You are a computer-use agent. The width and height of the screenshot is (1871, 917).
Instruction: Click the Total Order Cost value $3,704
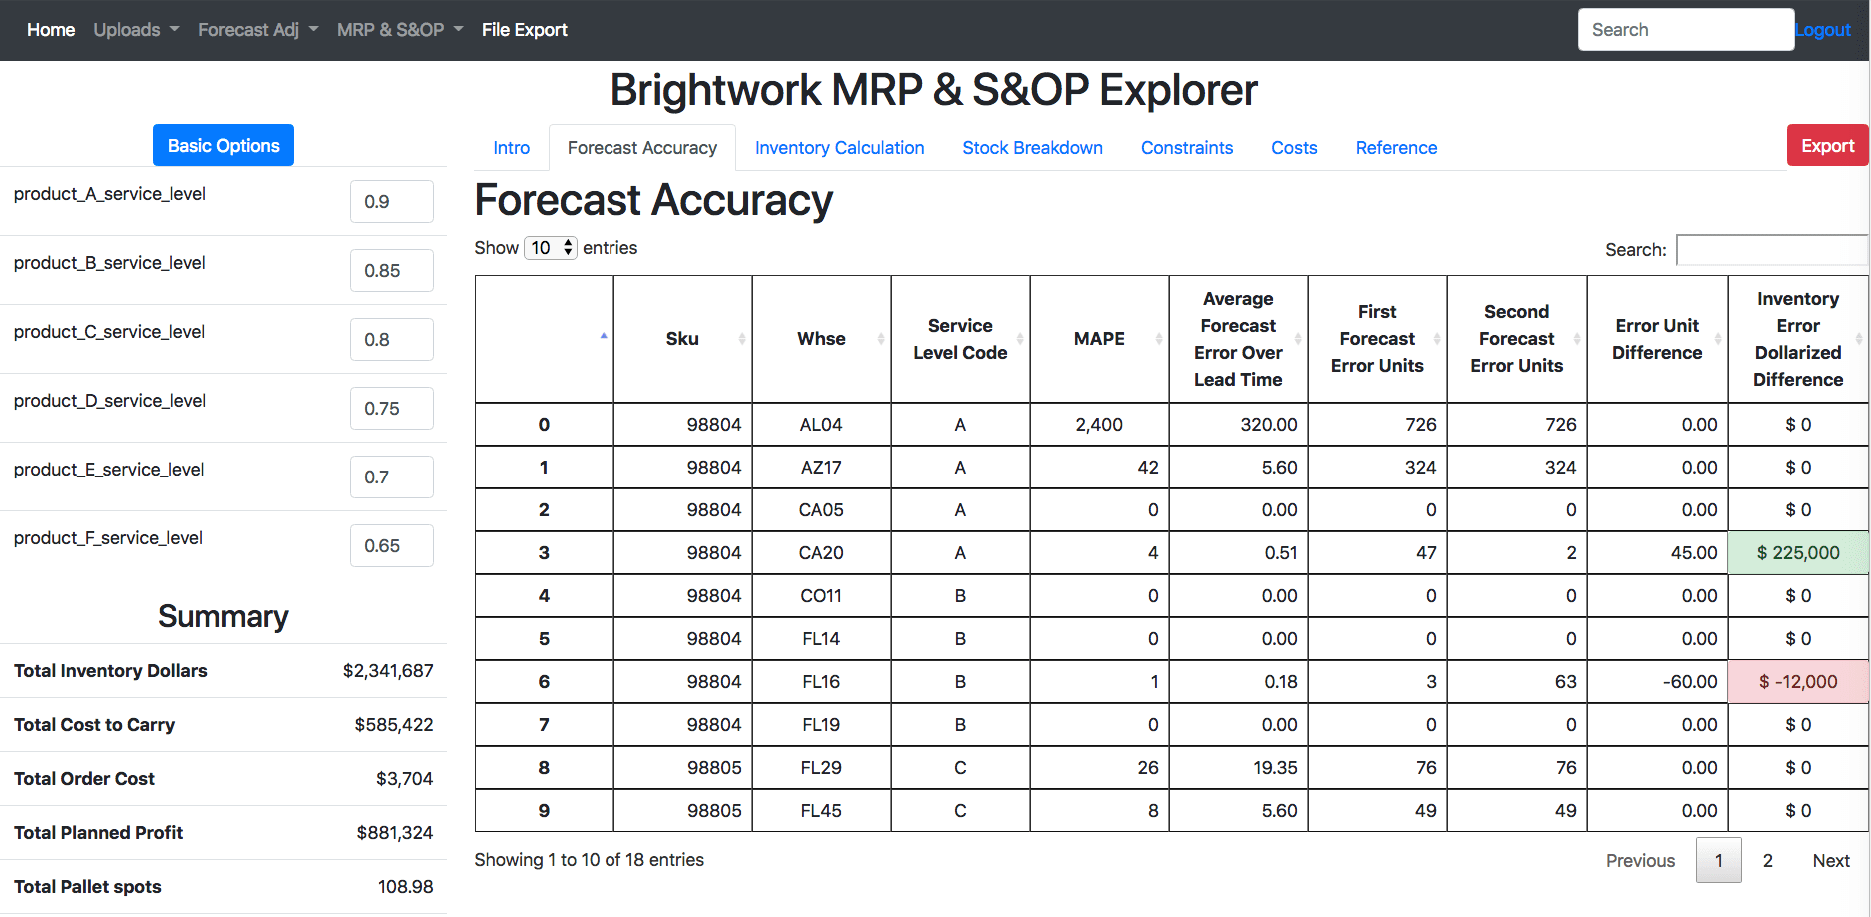[x=404, y=779]
